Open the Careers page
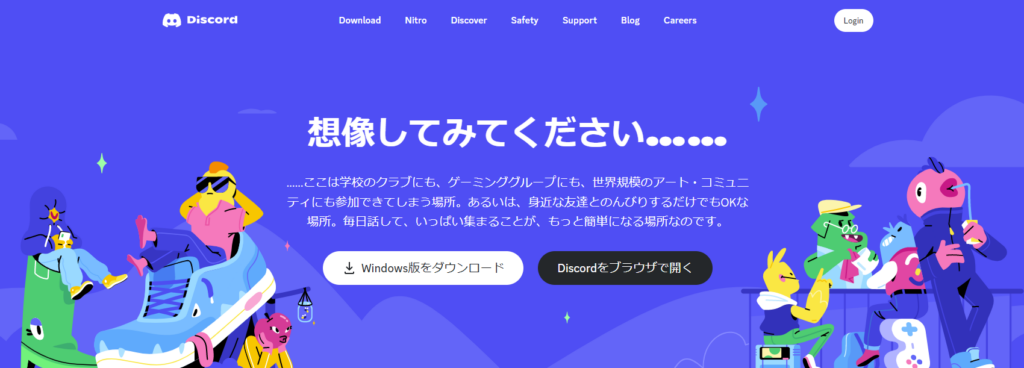1024x368 pixels. (x=680, y=20)
